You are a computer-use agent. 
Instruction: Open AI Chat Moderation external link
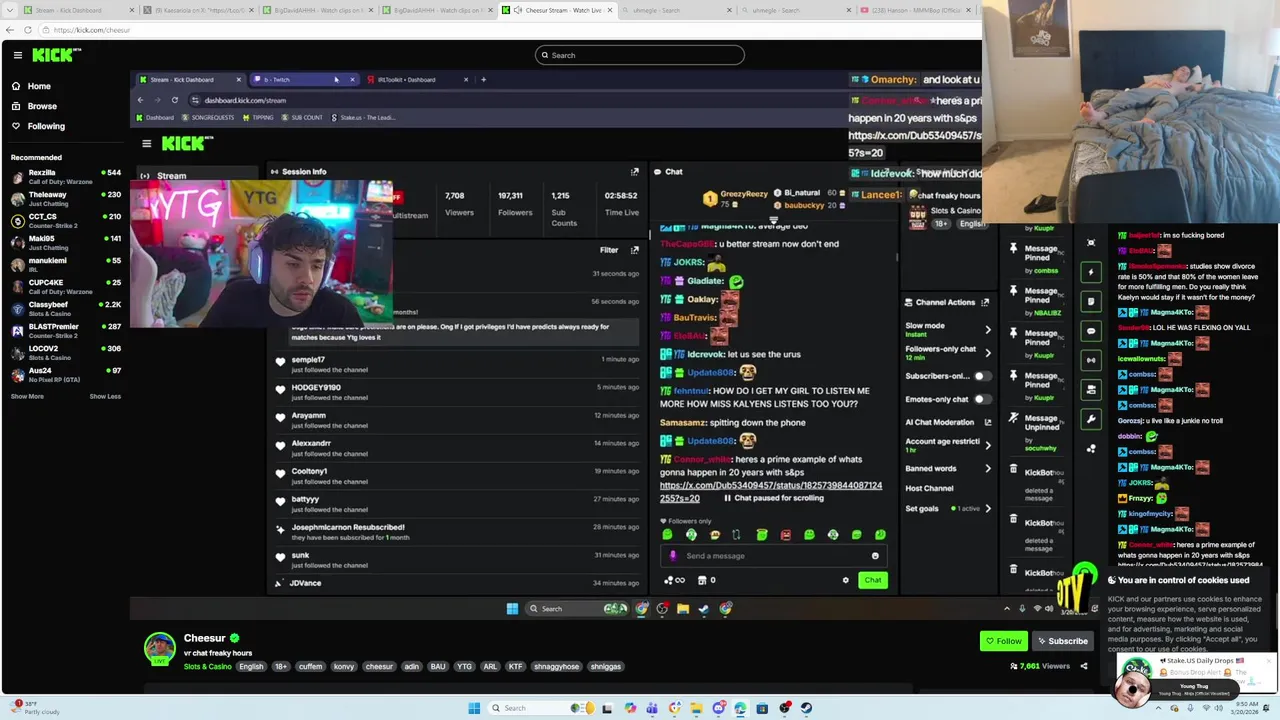[x=988, y=422]
